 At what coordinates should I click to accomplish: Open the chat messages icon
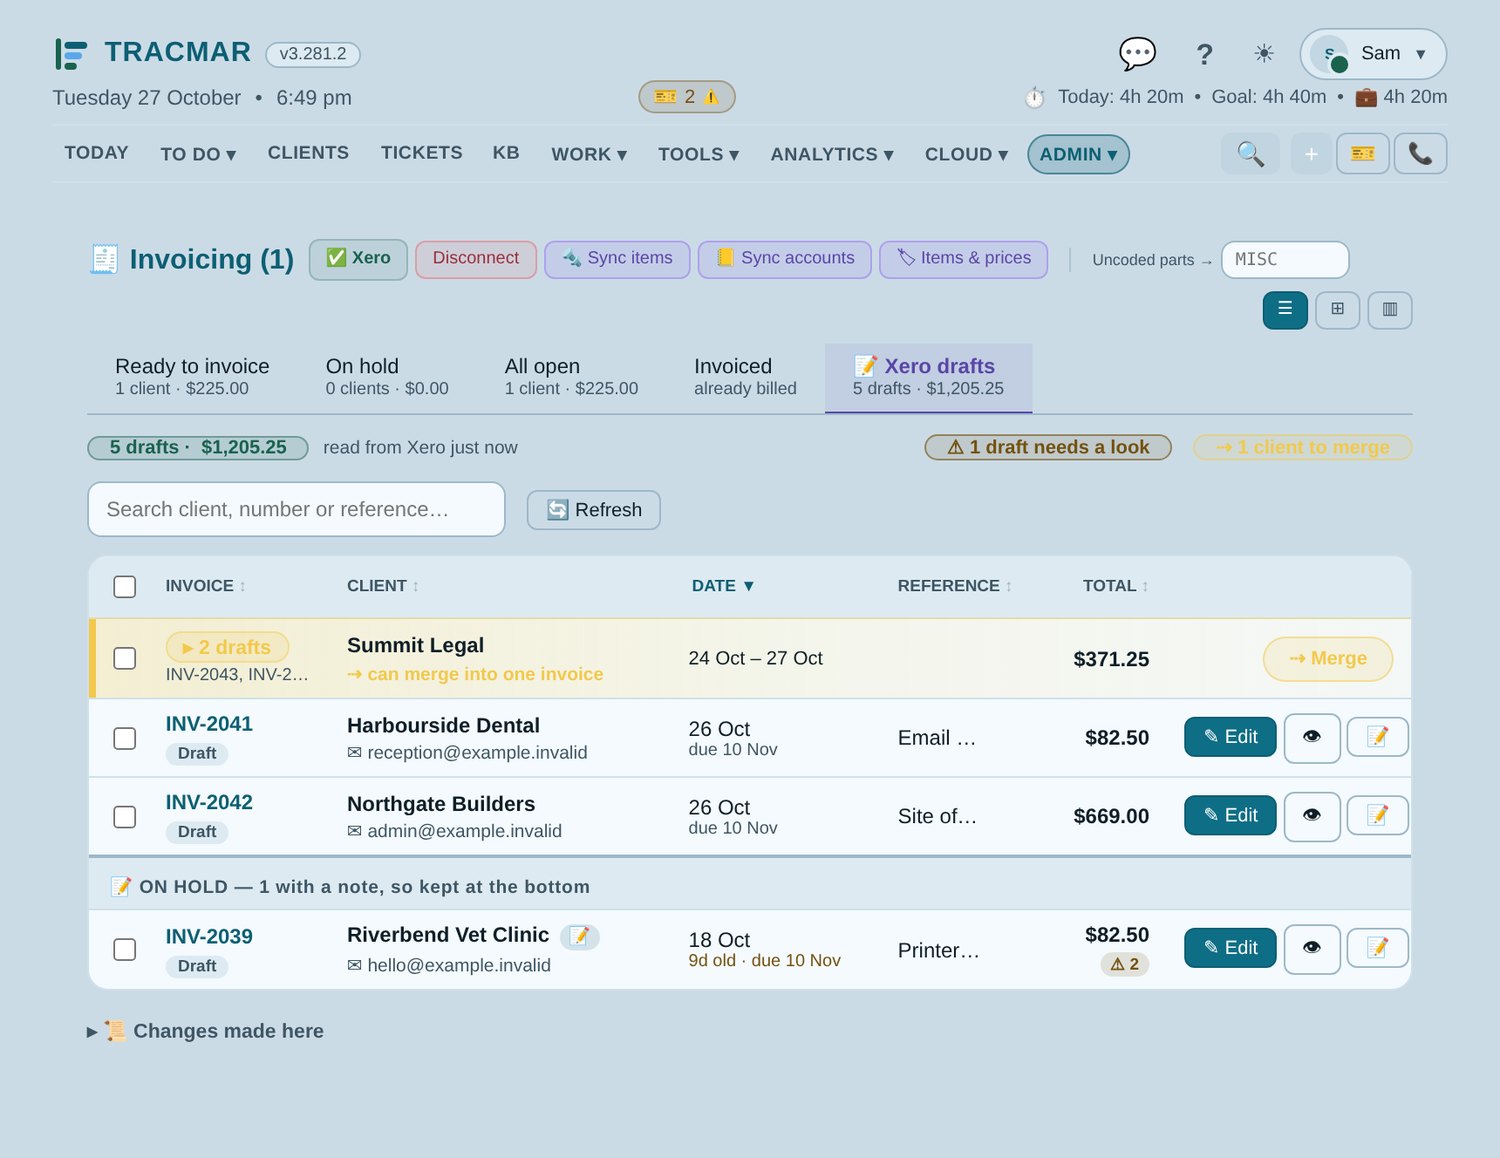tap(1137, 54)
